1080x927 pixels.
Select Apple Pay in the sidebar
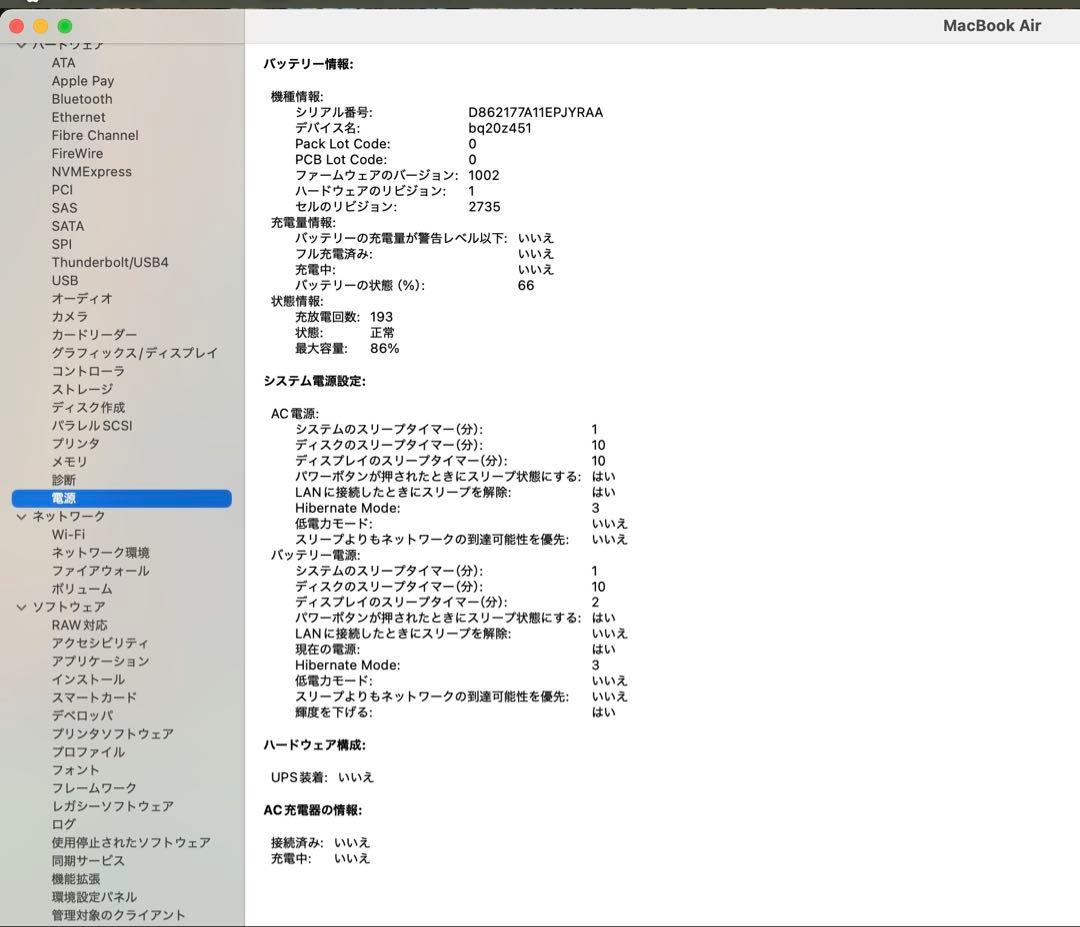click(82, 80)
